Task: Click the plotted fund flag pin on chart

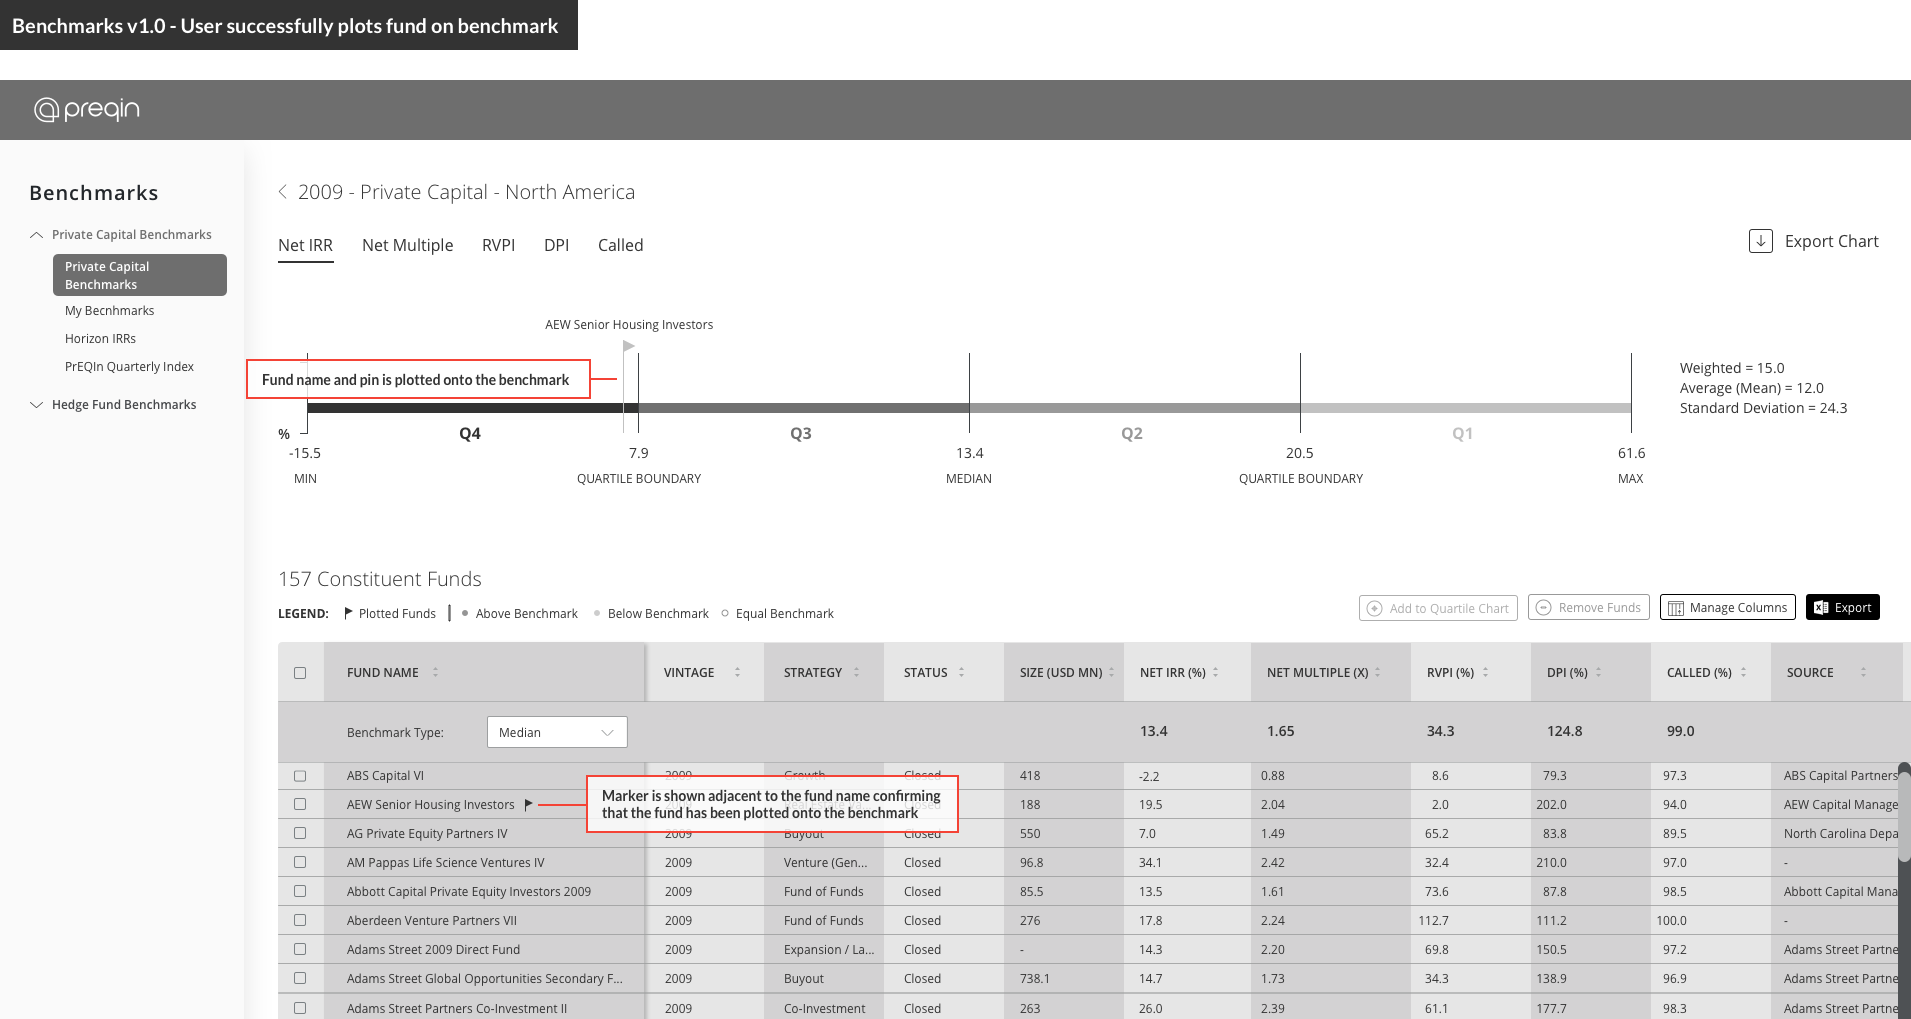Action: tap(628, 346)
